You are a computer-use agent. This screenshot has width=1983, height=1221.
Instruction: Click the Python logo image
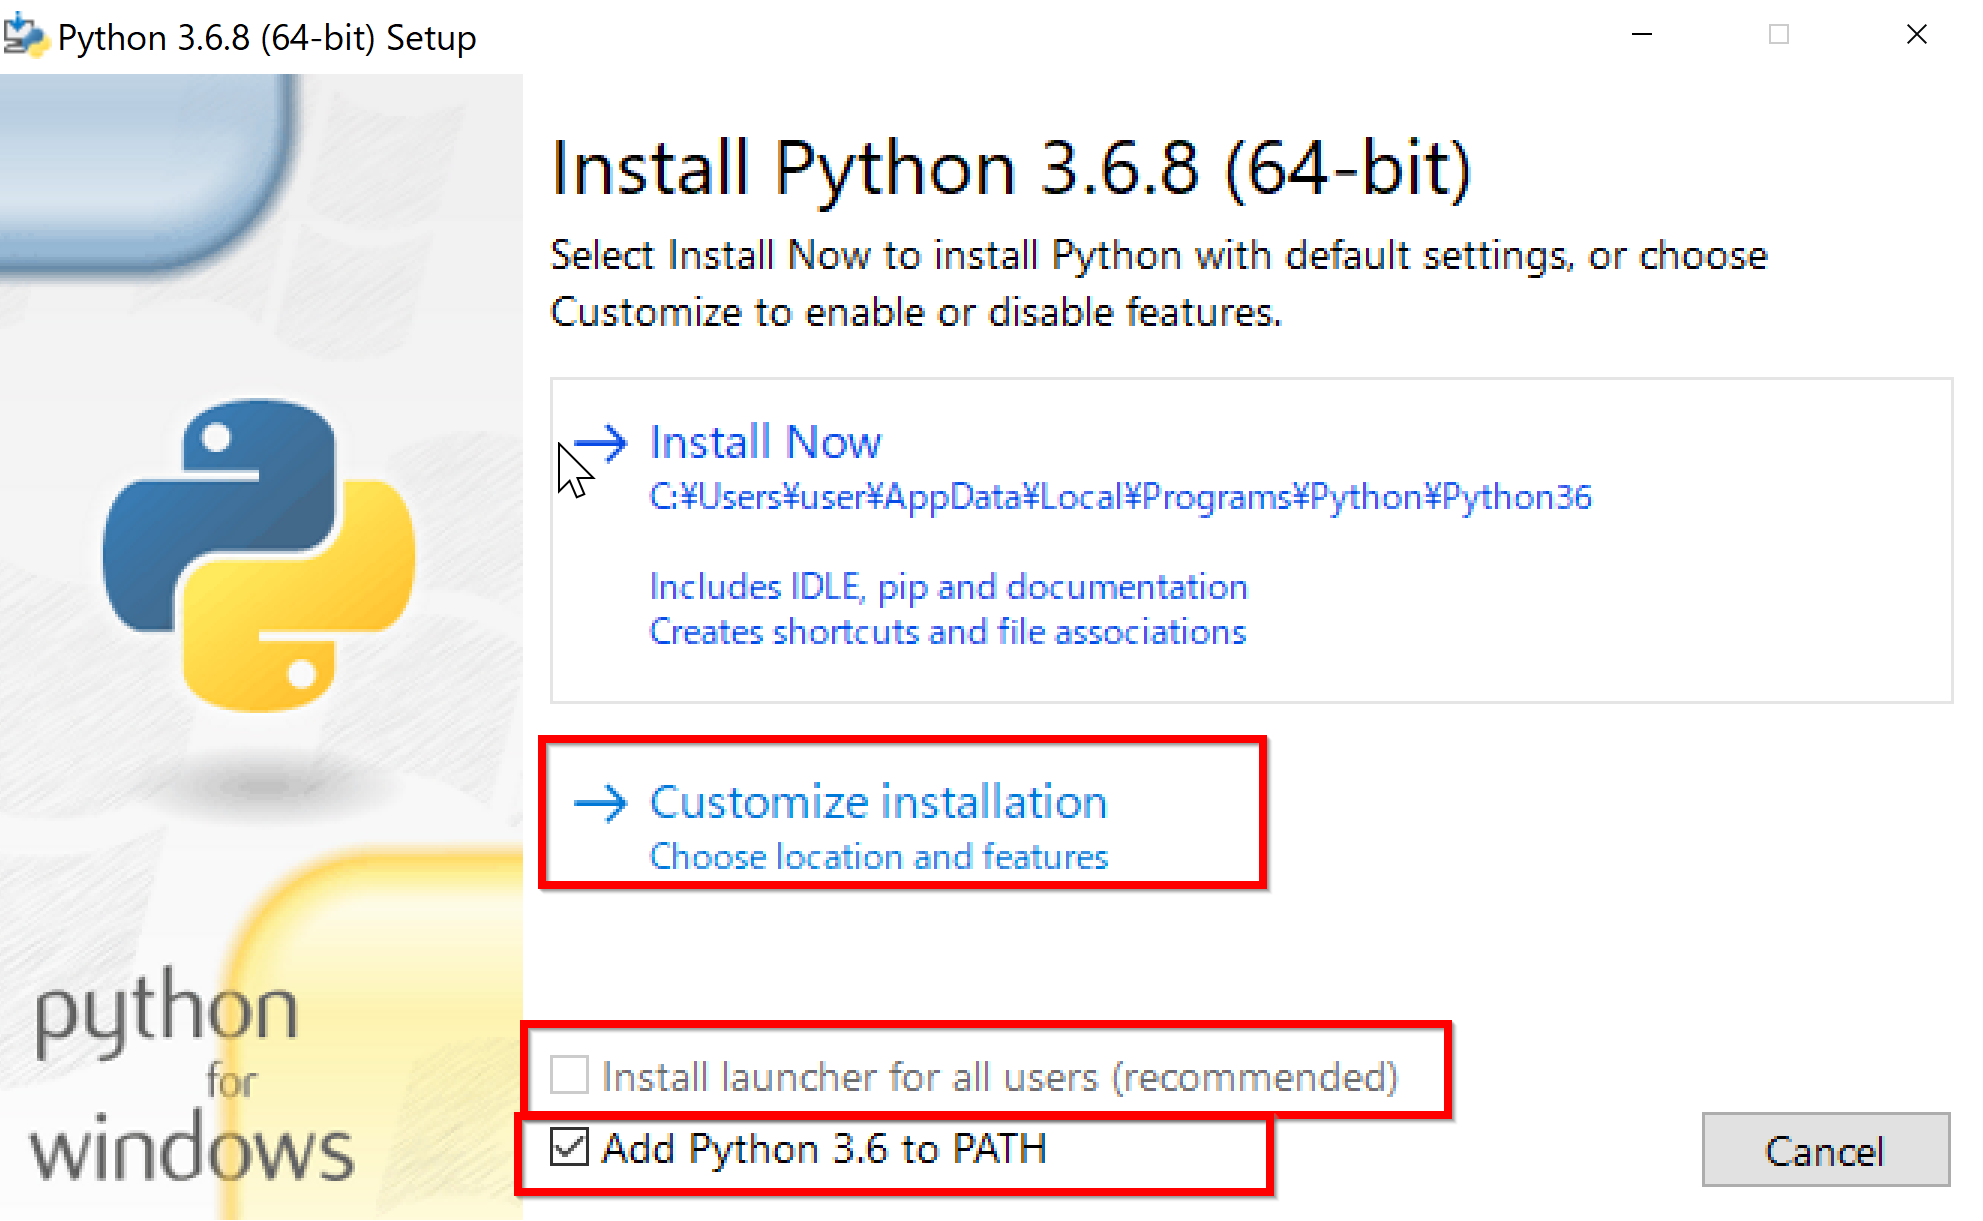tap(259, 555)
